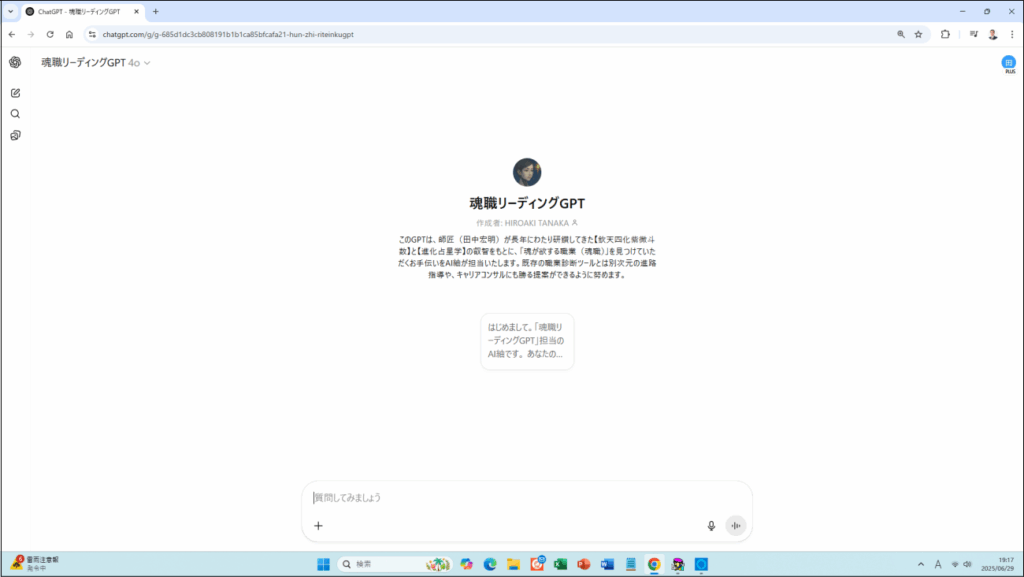This screenshot has height=577, width=1024.
Task: Attach a file with the plus icon
Action: point(318,525)
